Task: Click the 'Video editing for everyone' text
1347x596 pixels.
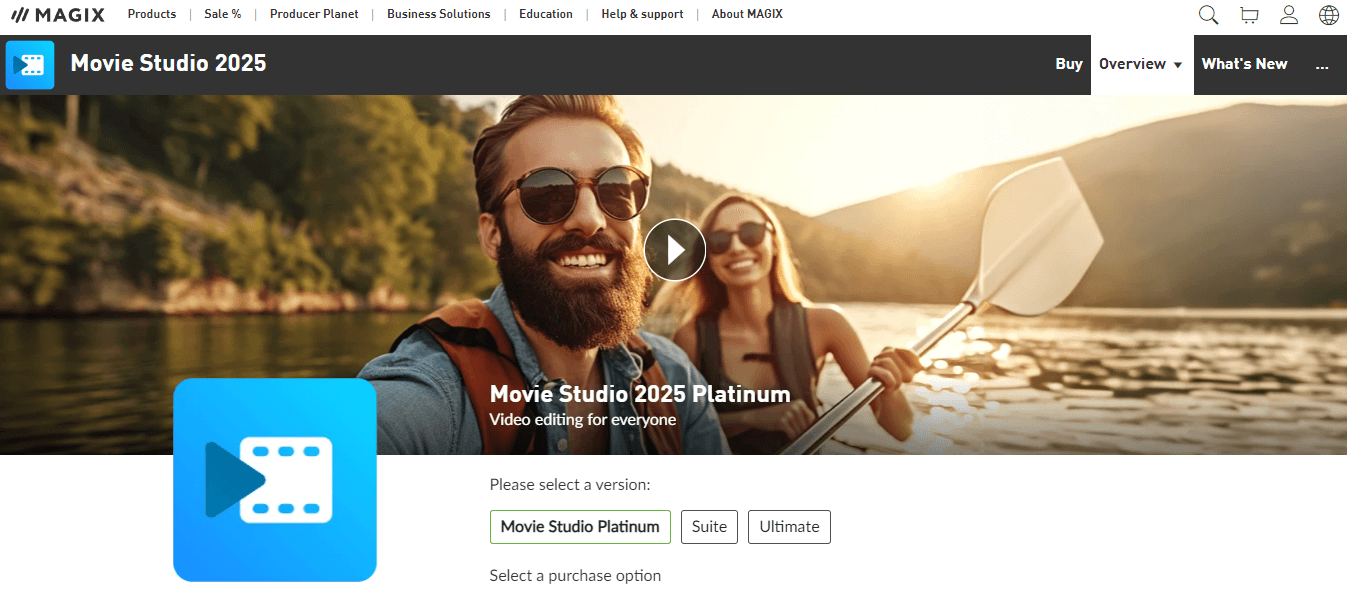Action: [x=583, y=420]
